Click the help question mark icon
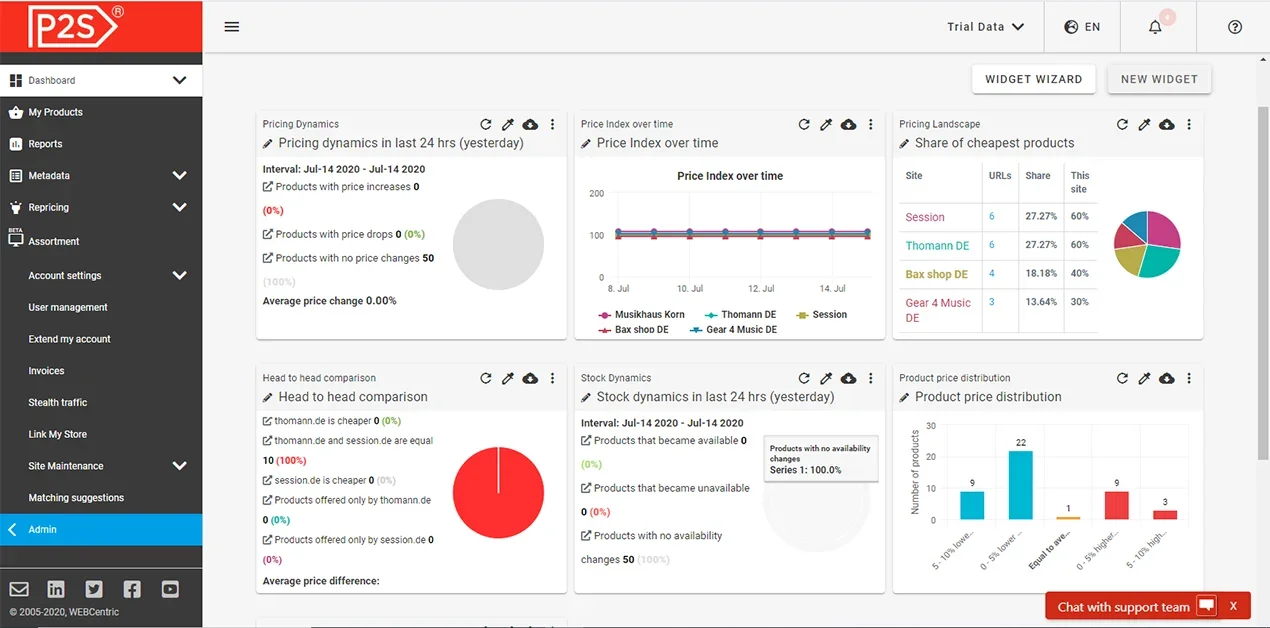 (x=1235, y=27)
